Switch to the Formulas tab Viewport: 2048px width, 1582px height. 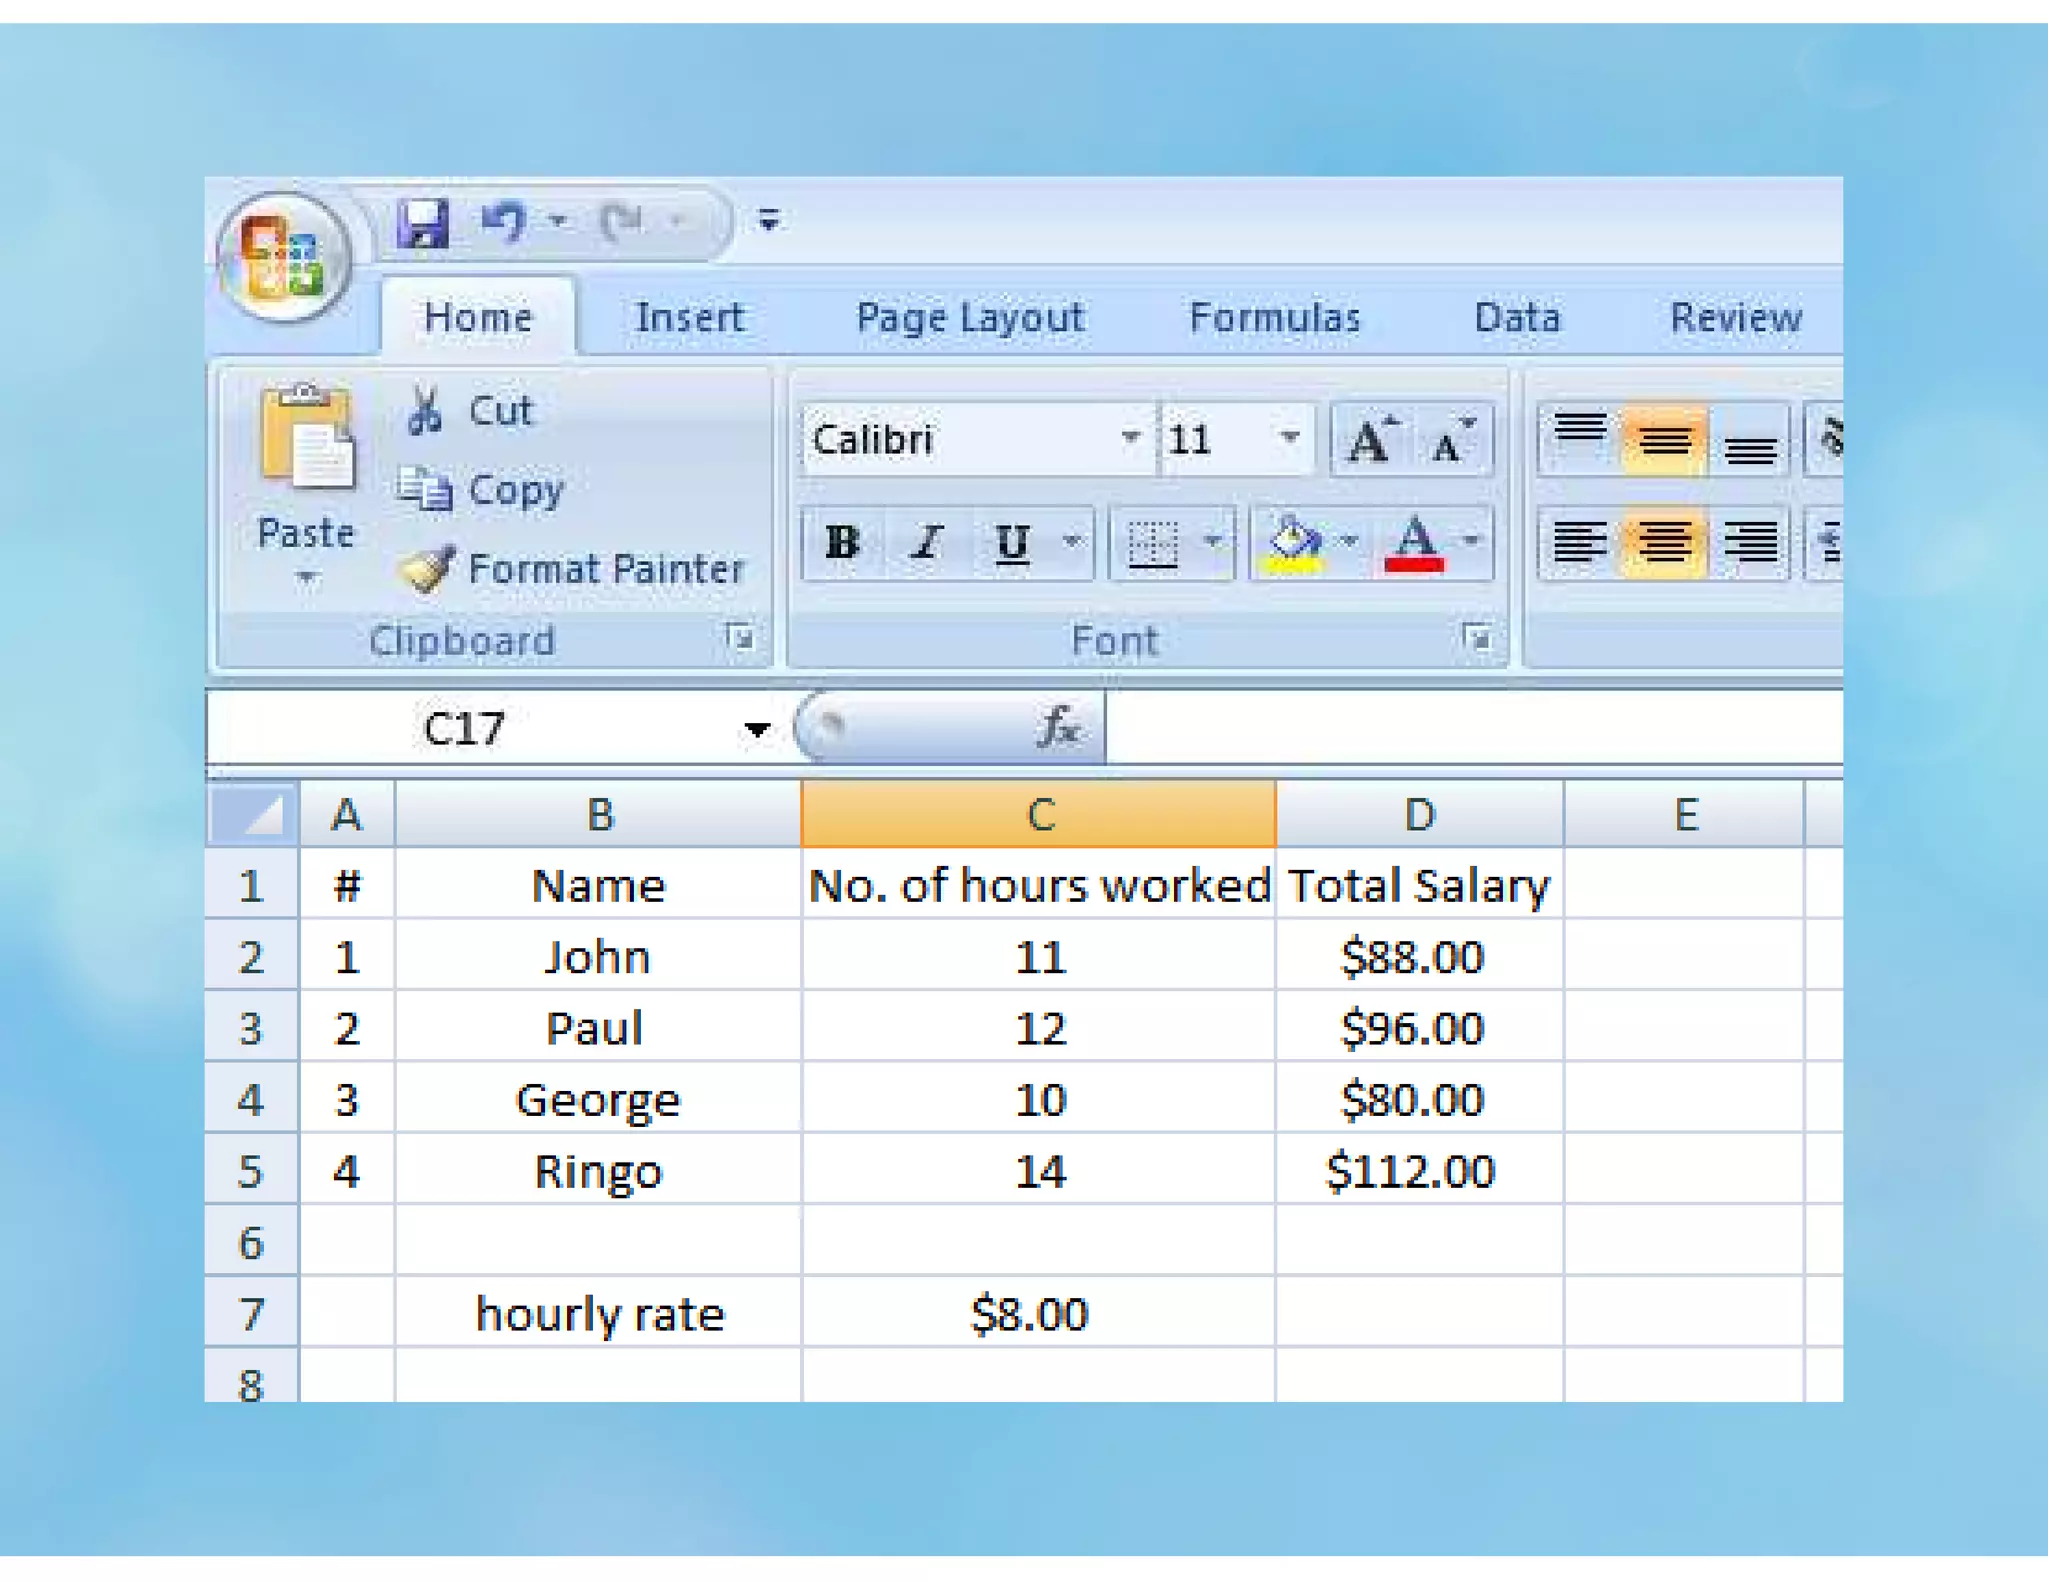coord(1274,318)
